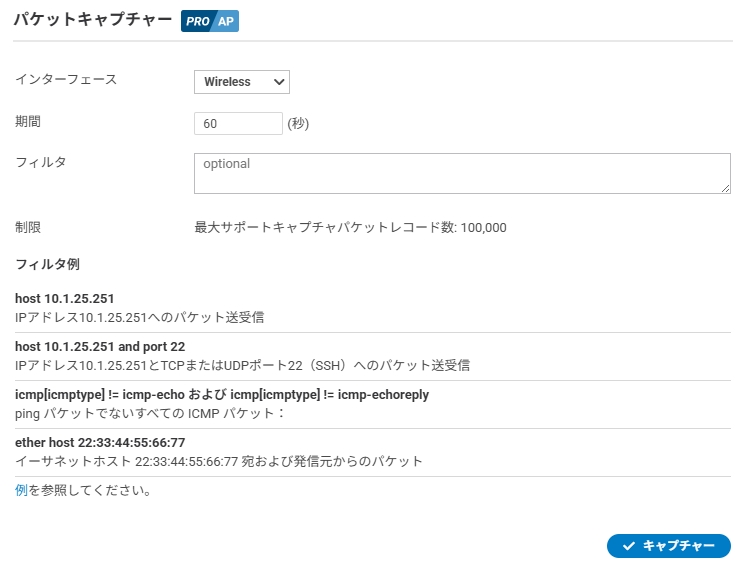Click the 期間 label
Screen dimensions: 745x574
click(x=28, y=121)
